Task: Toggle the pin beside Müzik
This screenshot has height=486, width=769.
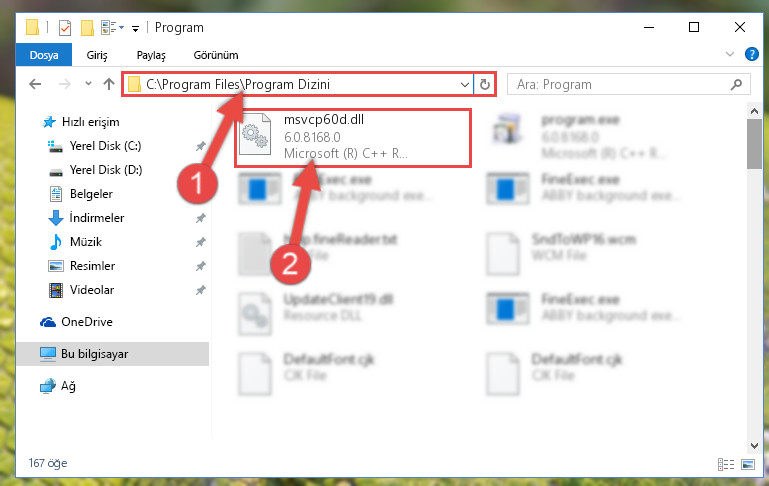Action: pos(201,242)
